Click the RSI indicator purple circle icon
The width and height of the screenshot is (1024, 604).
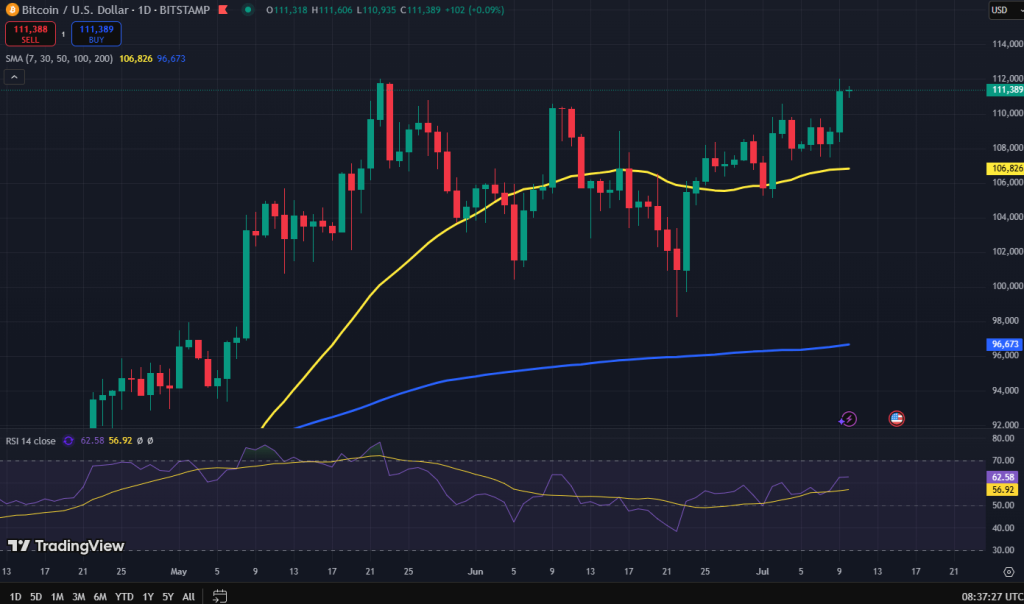point(68,441)
